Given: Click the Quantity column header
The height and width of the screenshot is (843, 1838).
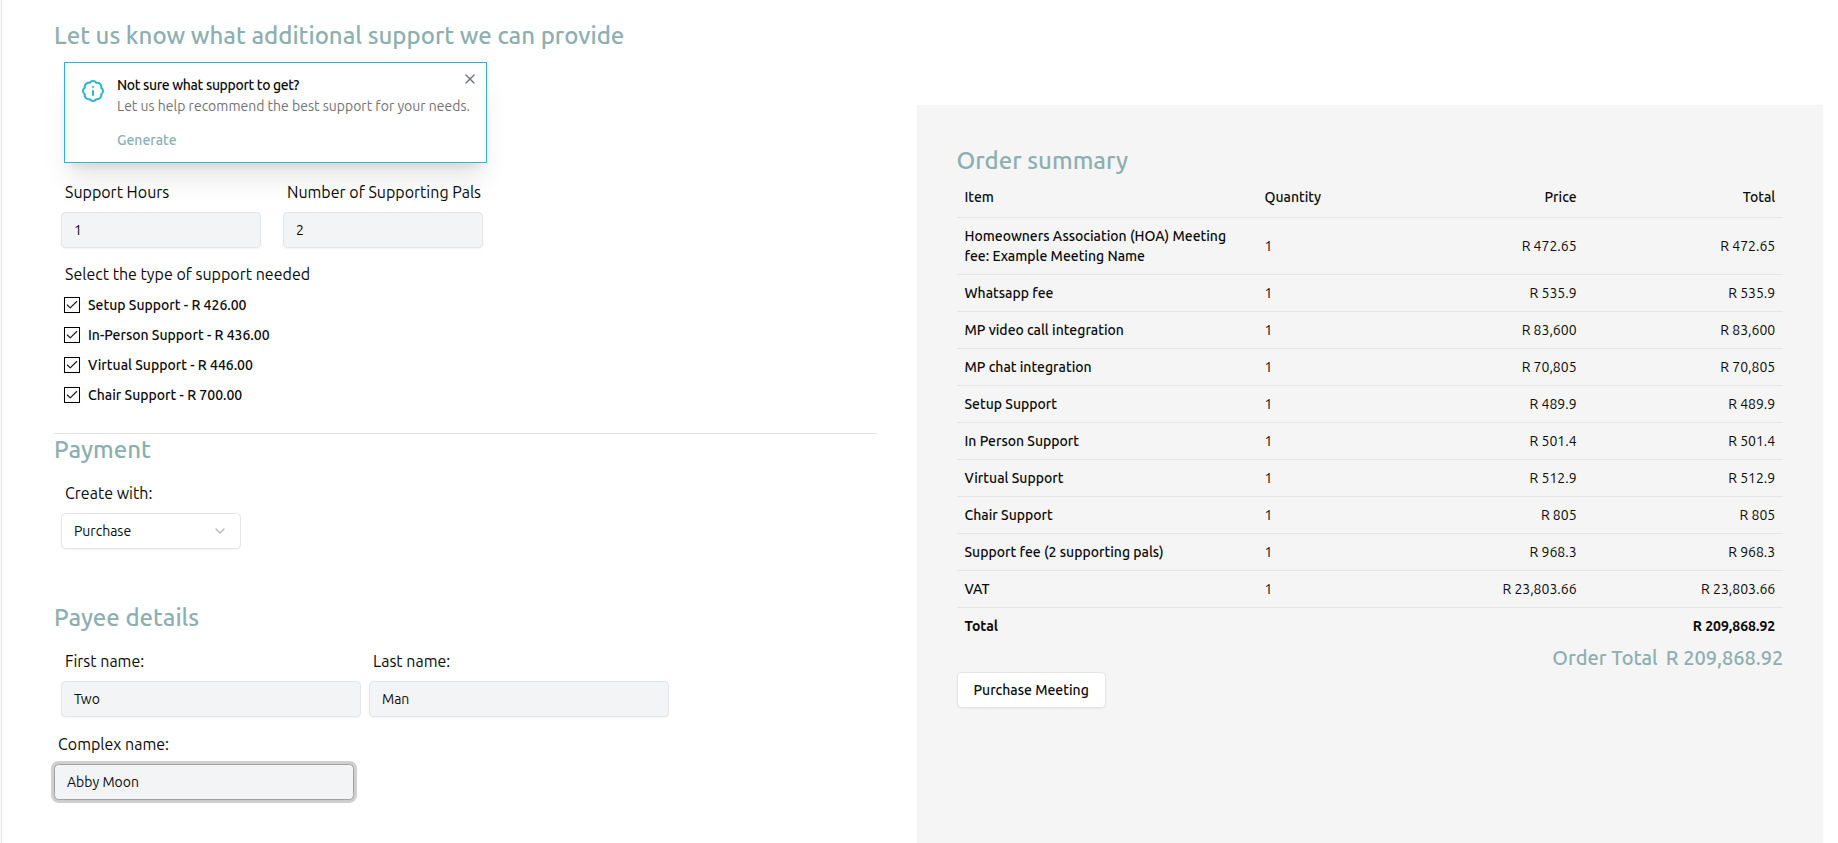Looking at the screenshot, I should click(x=1292, y=197).
